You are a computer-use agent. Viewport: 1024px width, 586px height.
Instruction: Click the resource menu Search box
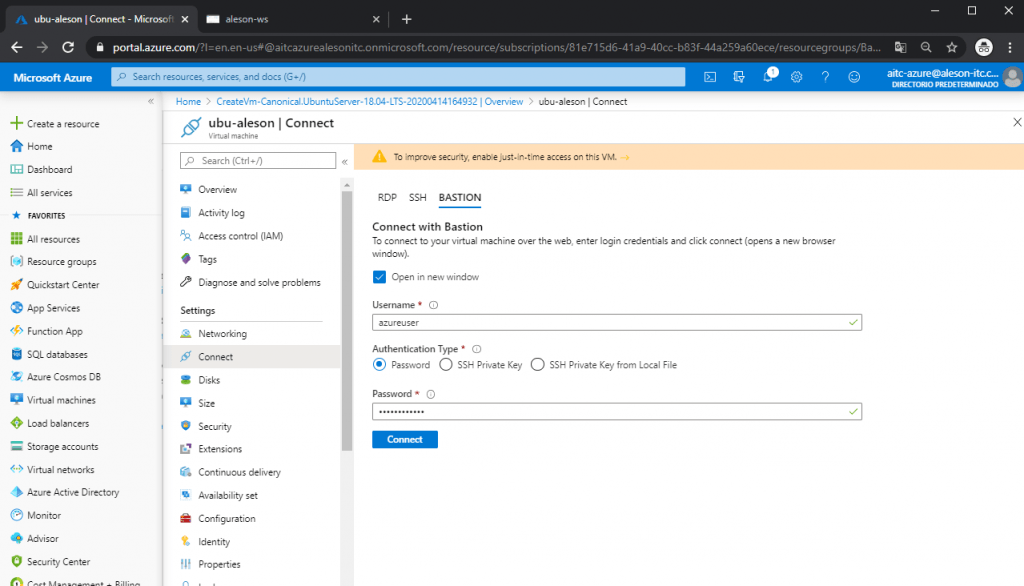(258, 161)
